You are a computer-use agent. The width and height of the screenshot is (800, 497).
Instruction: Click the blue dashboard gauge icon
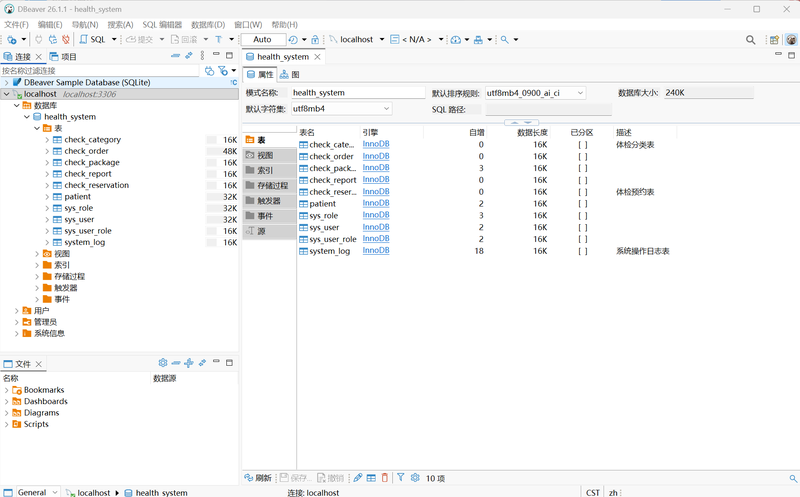coord(456,39)
